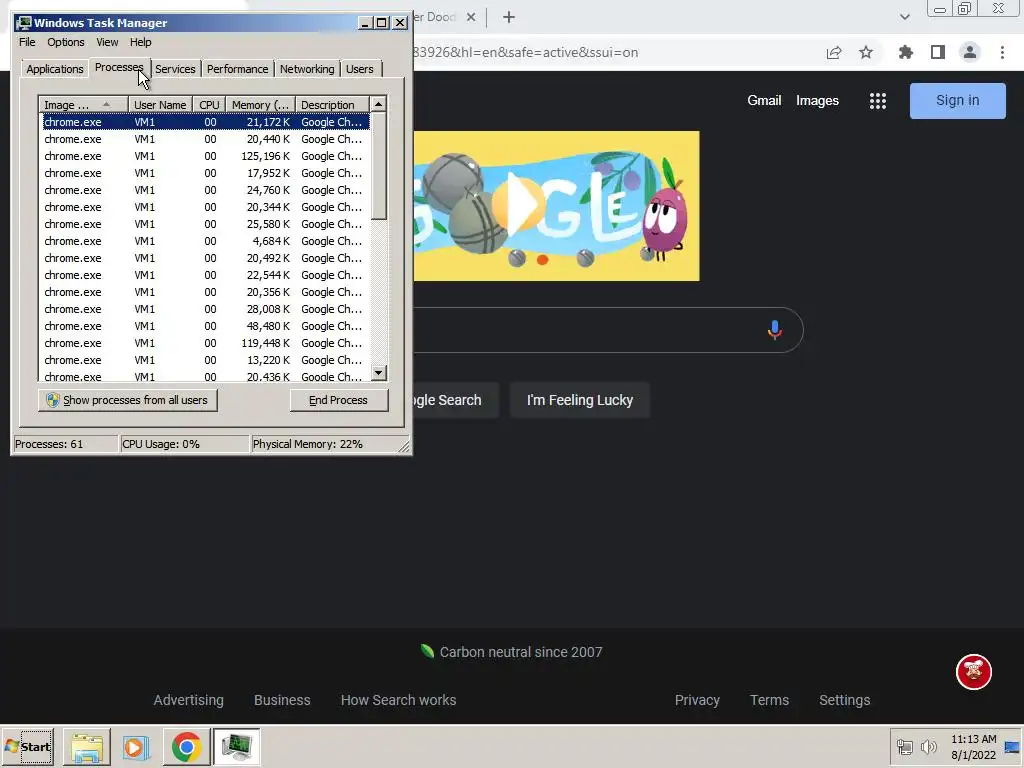Switch to the Performance tab
Image resolution: width=1024 pixels, height=768 pixels.
(238, 69)
